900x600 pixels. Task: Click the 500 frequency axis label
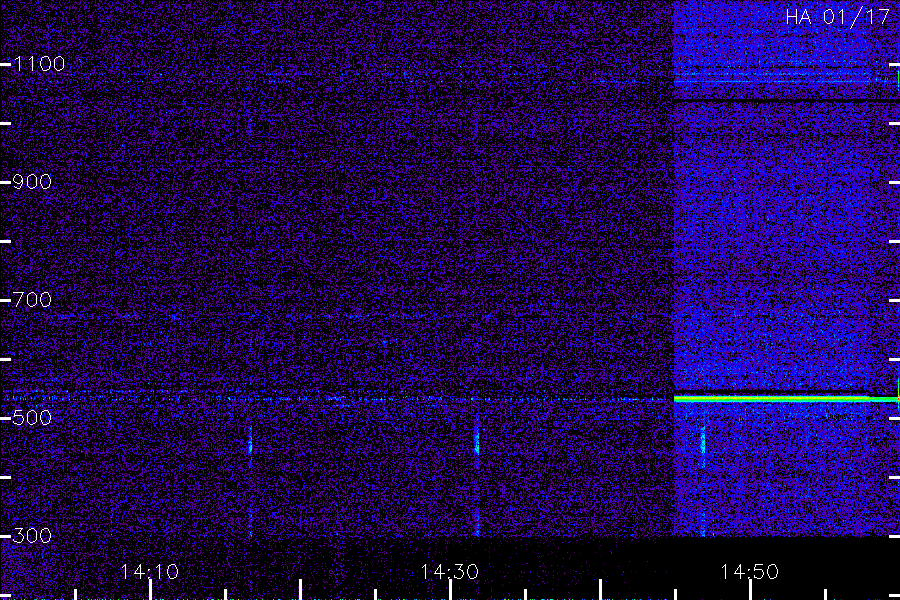click(32, 417)
